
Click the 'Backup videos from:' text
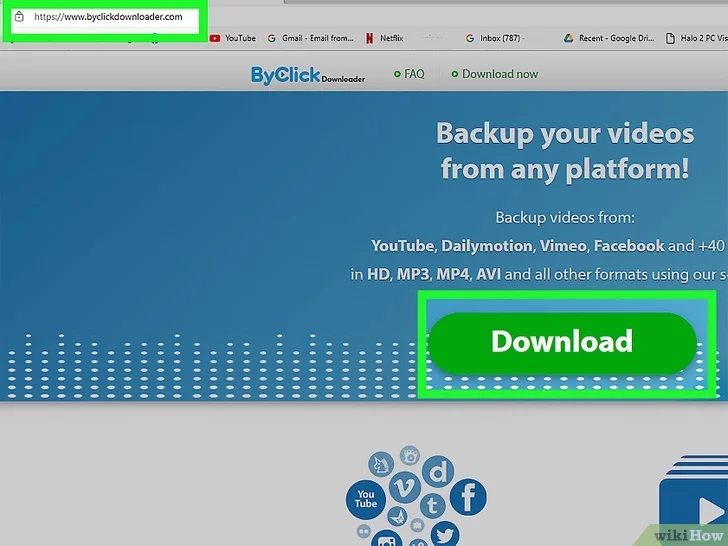pyautogui.click(x=565, y=217)
